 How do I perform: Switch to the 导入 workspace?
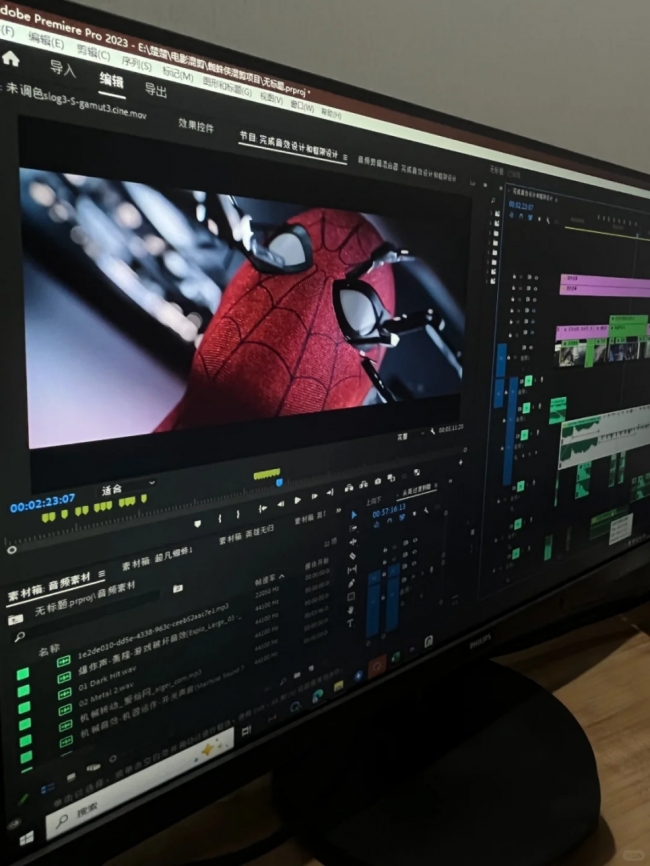(63, 69)
